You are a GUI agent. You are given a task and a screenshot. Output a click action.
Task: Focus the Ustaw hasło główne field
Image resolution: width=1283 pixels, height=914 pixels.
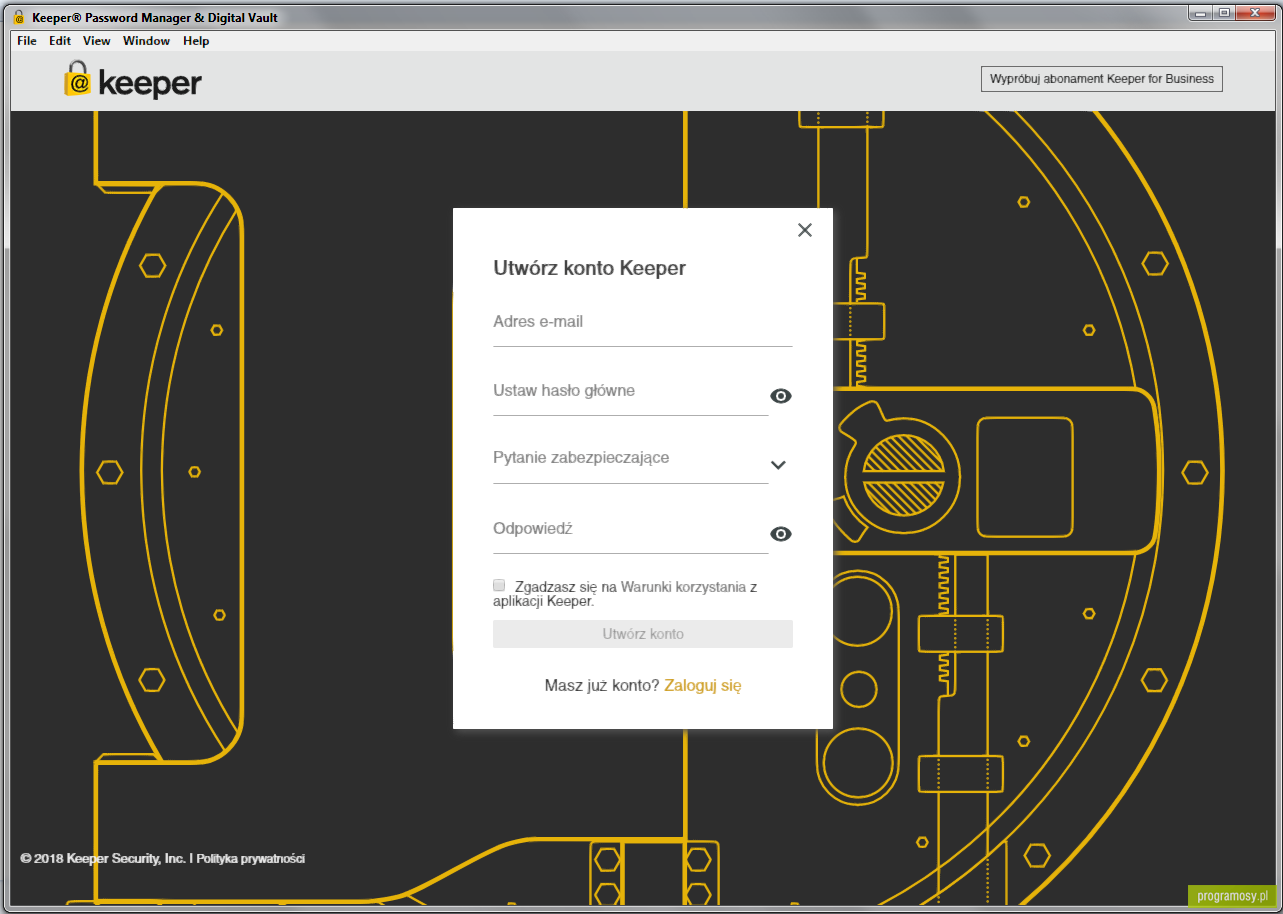coord(631,395)
